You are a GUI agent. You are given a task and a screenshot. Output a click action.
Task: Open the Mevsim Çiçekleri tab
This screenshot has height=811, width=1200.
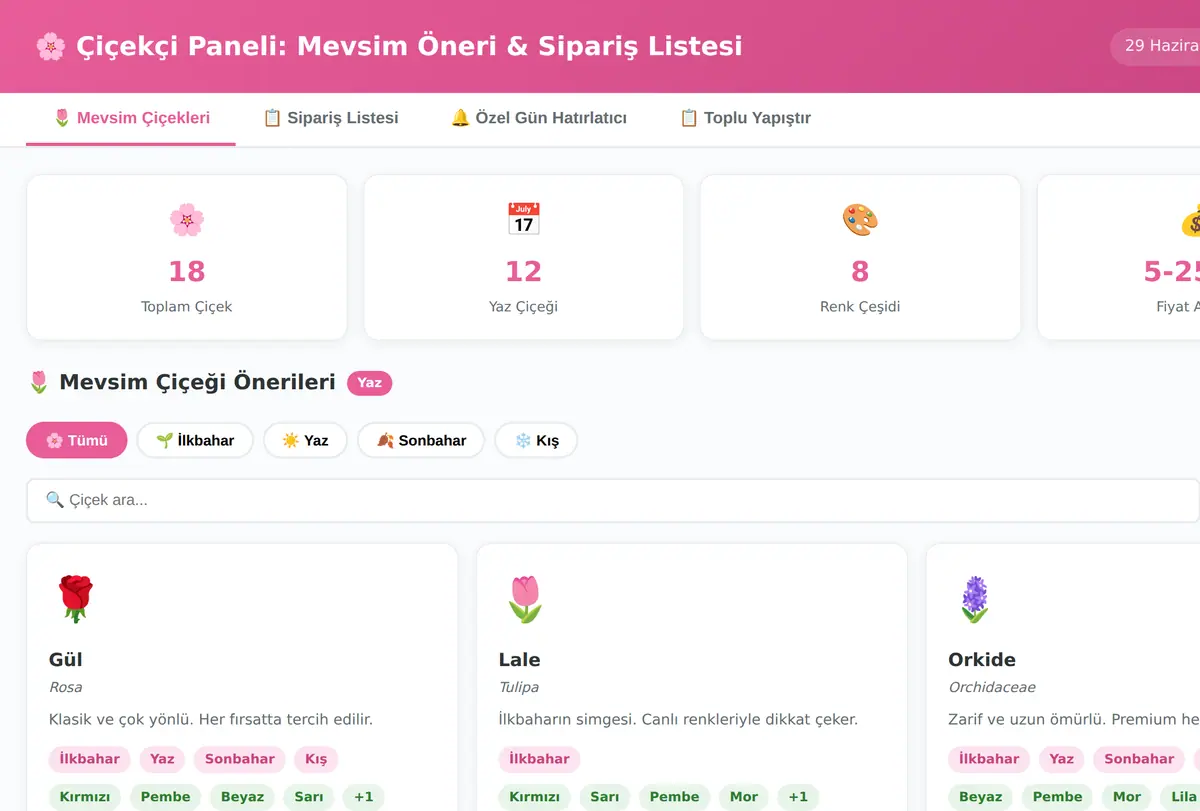131,118
